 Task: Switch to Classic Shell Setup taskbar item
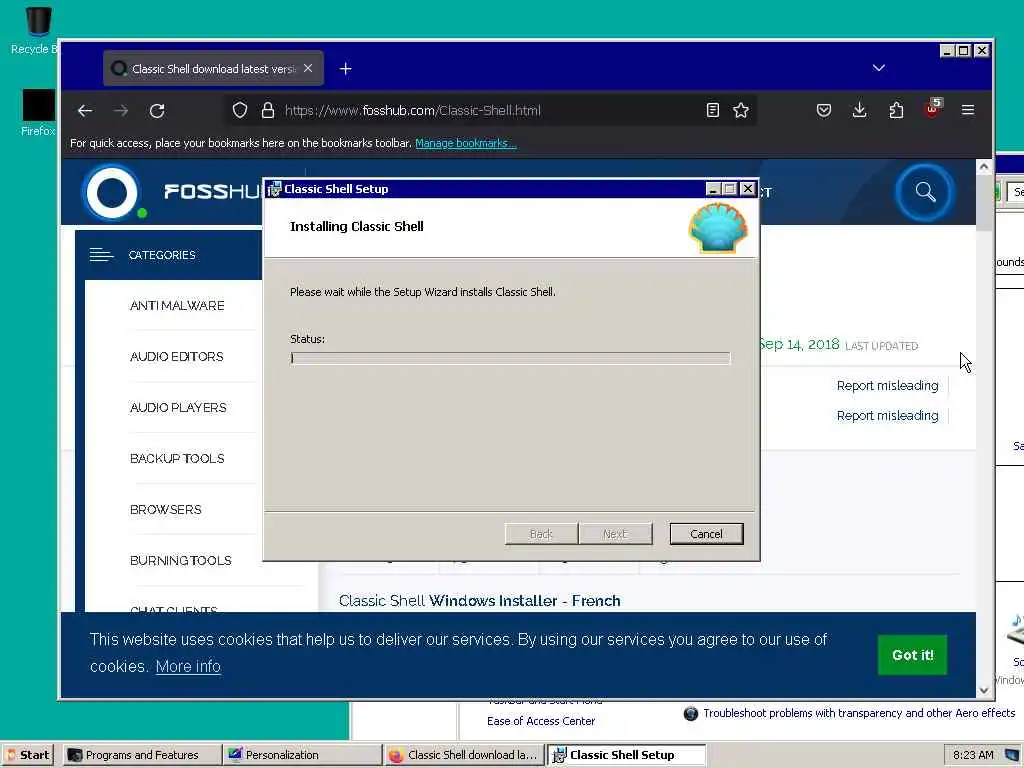626,755
